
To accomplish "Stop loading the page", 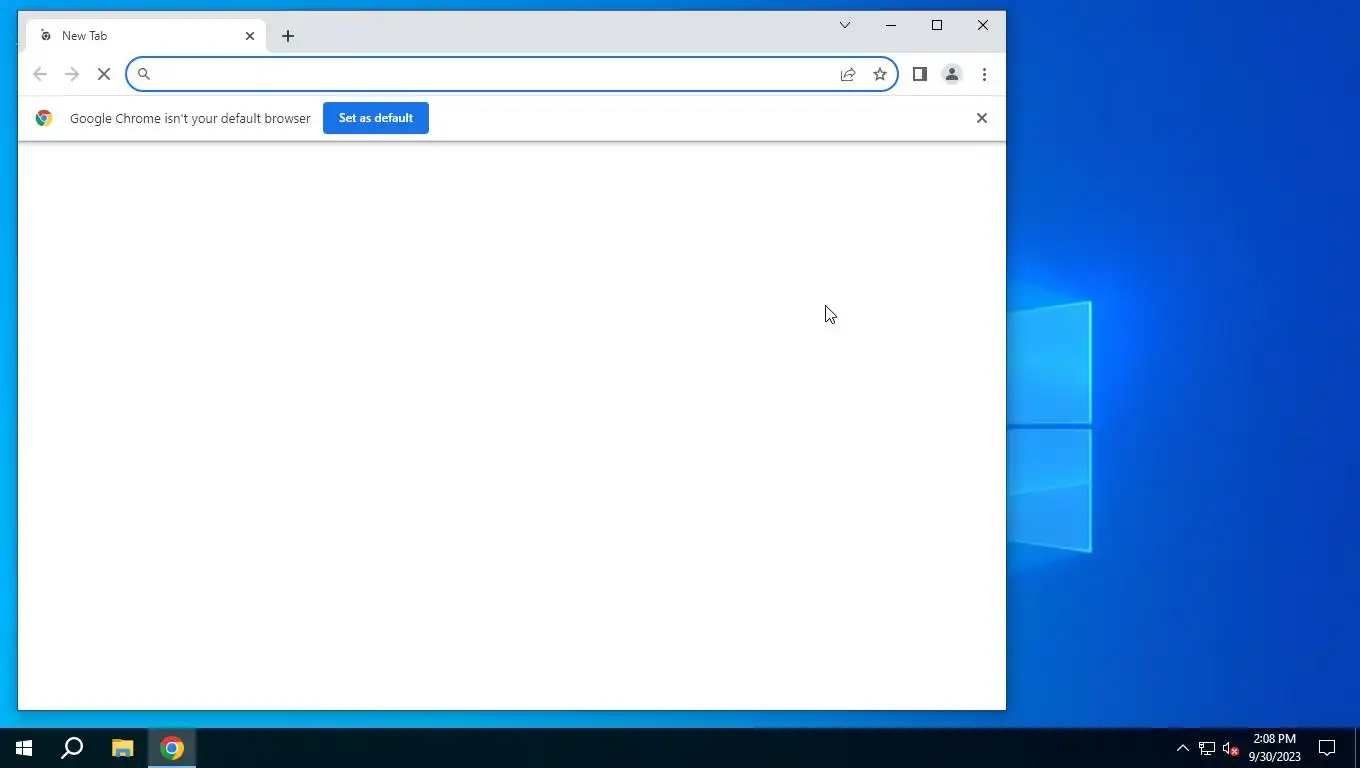I will pyautogui.click(x=104, y=74).
